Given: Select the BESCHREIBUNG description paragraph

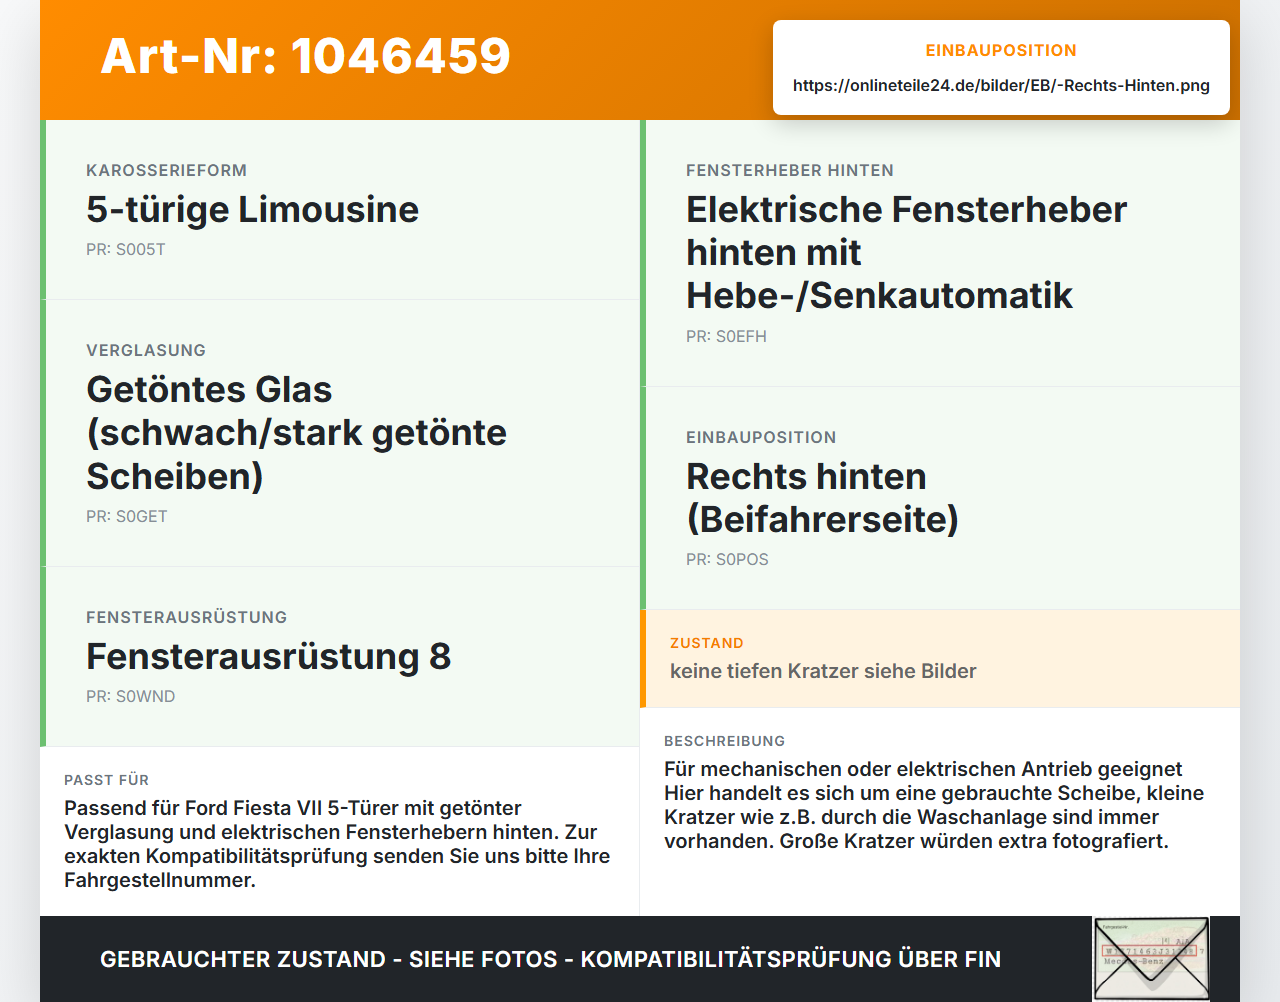Looking at the screenshot, I should pyautogui.click(x=934, y=805).
